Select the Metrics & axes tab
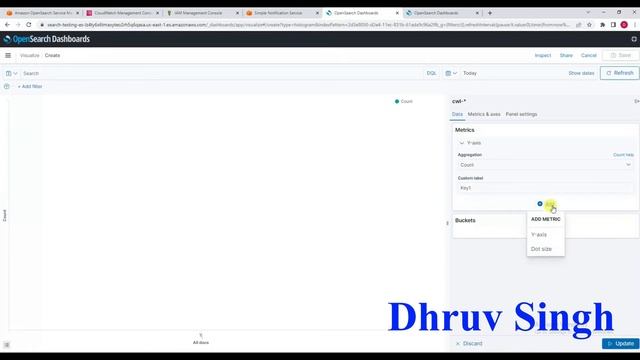 coord(484,114)
